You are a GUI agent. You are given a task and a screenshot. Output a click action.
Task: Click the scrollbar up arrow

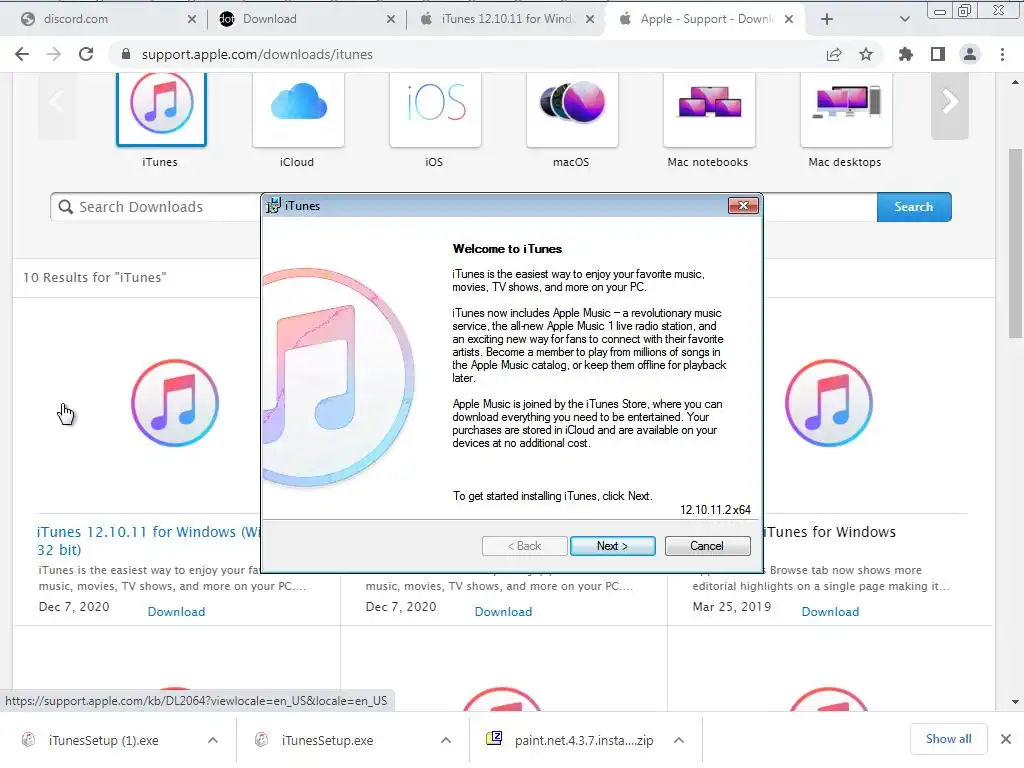[x=1015, y=82]
